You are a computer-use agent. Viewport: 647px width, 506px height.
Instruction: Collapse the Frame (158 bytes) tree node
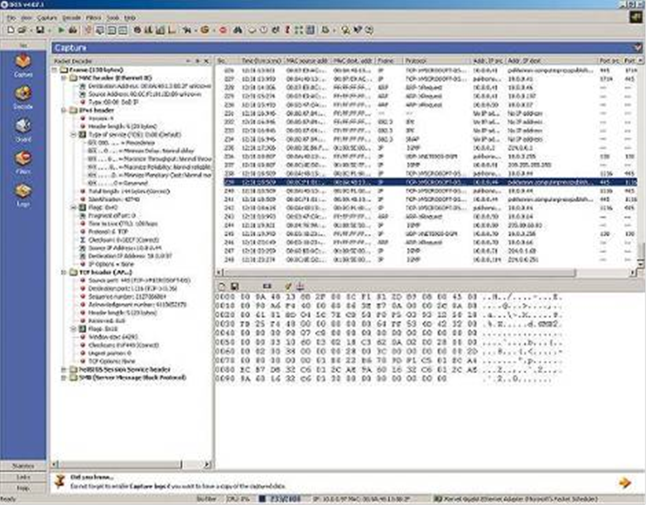(55, 70)
